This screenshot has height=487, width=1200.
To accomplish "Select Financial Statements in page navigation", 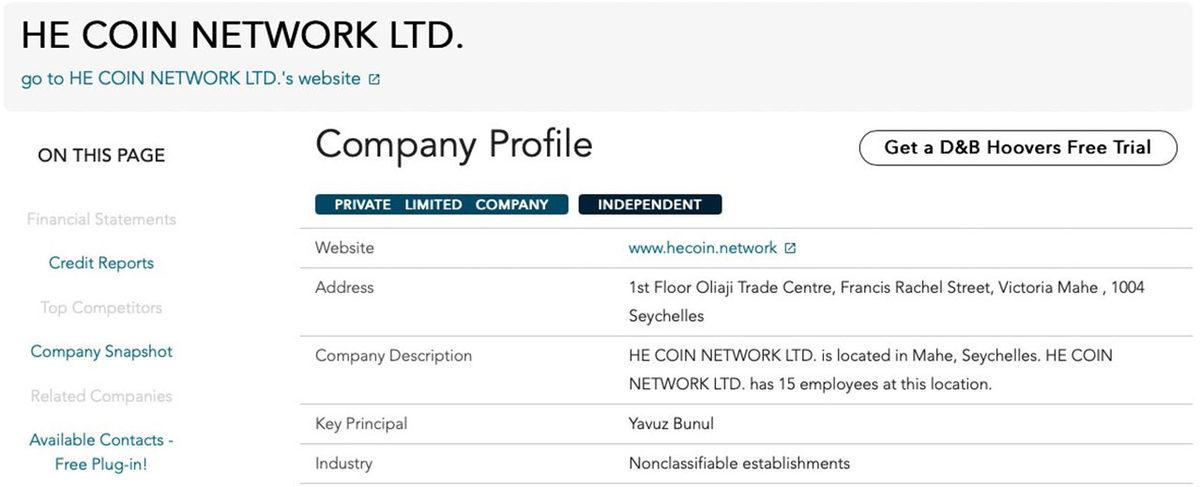I will [101, 219].
